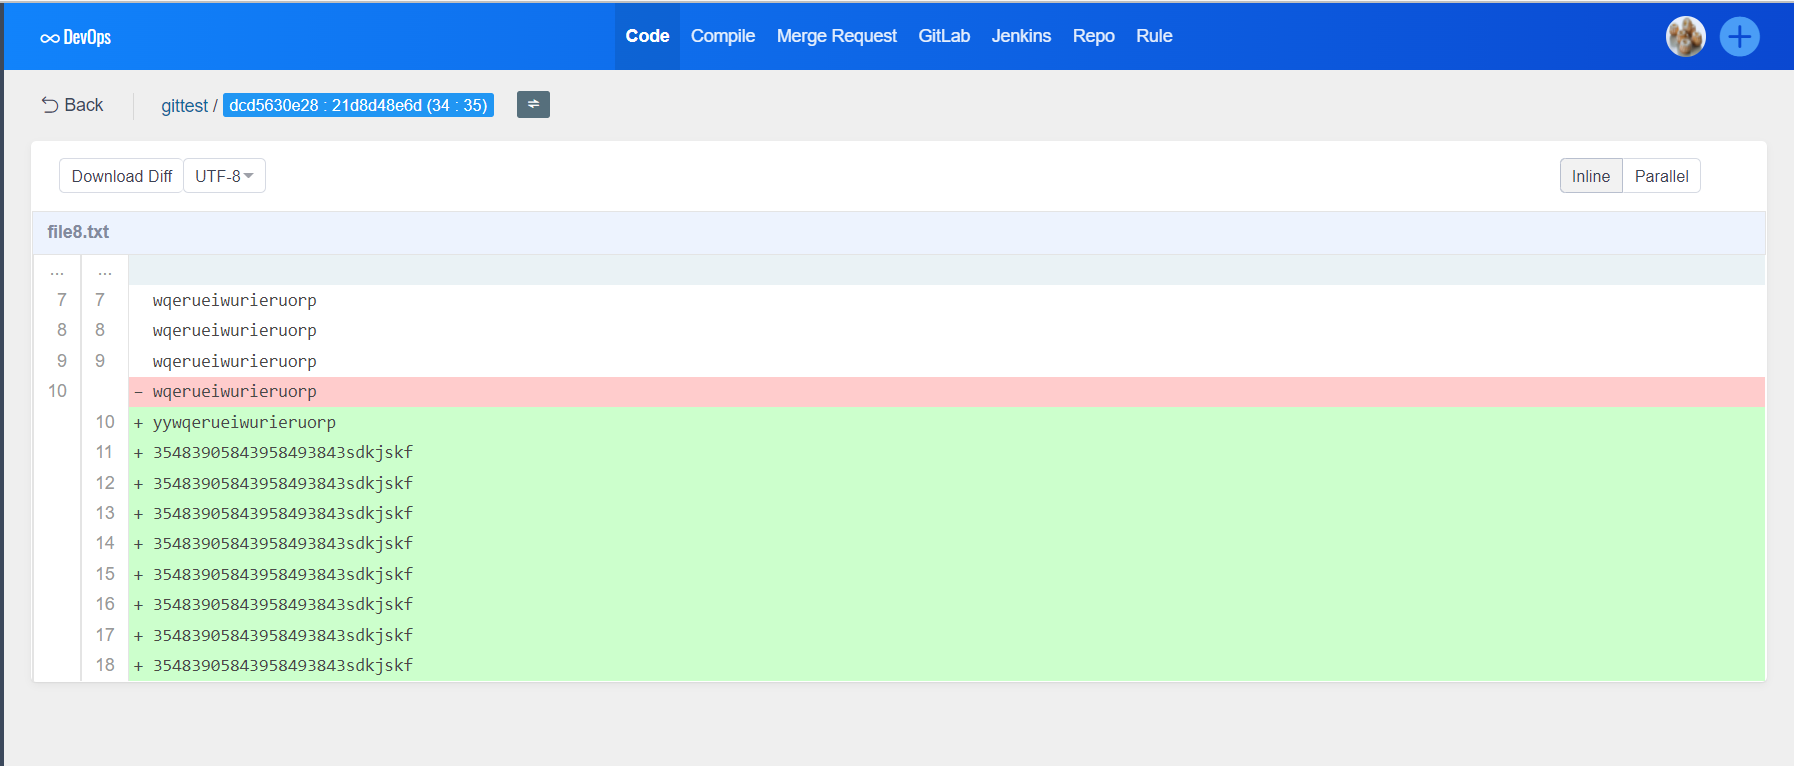
Task: Switch diff to Parallel view
Action: (x=1661, y=176)
